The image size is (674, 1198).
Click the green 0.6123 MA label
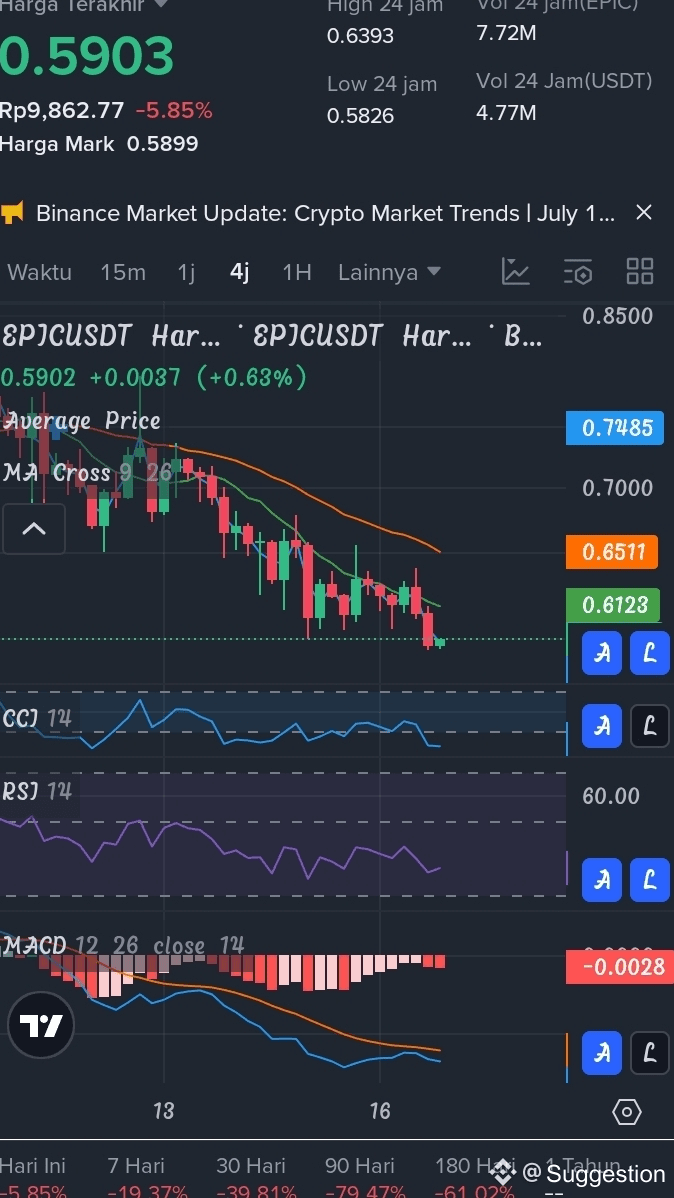[612, 605]
